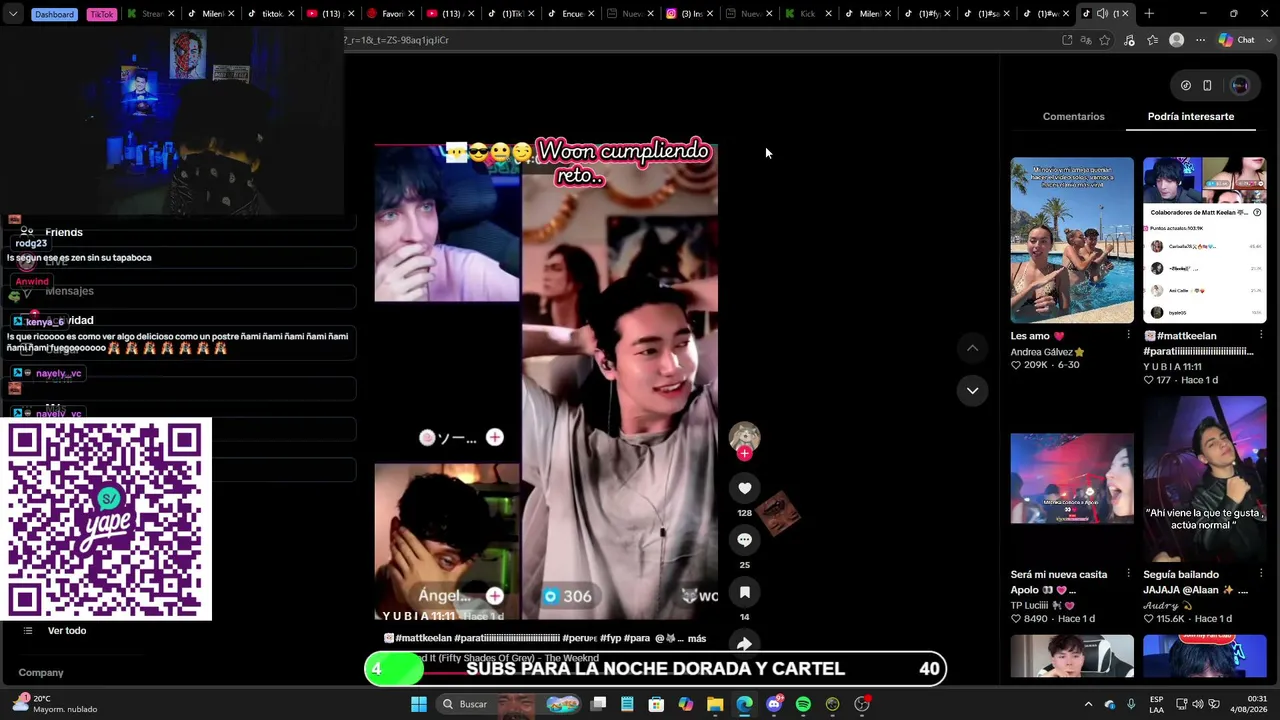Open 'Friends' in the left sidebar
Screen dimensions: 1280x720
64,232
